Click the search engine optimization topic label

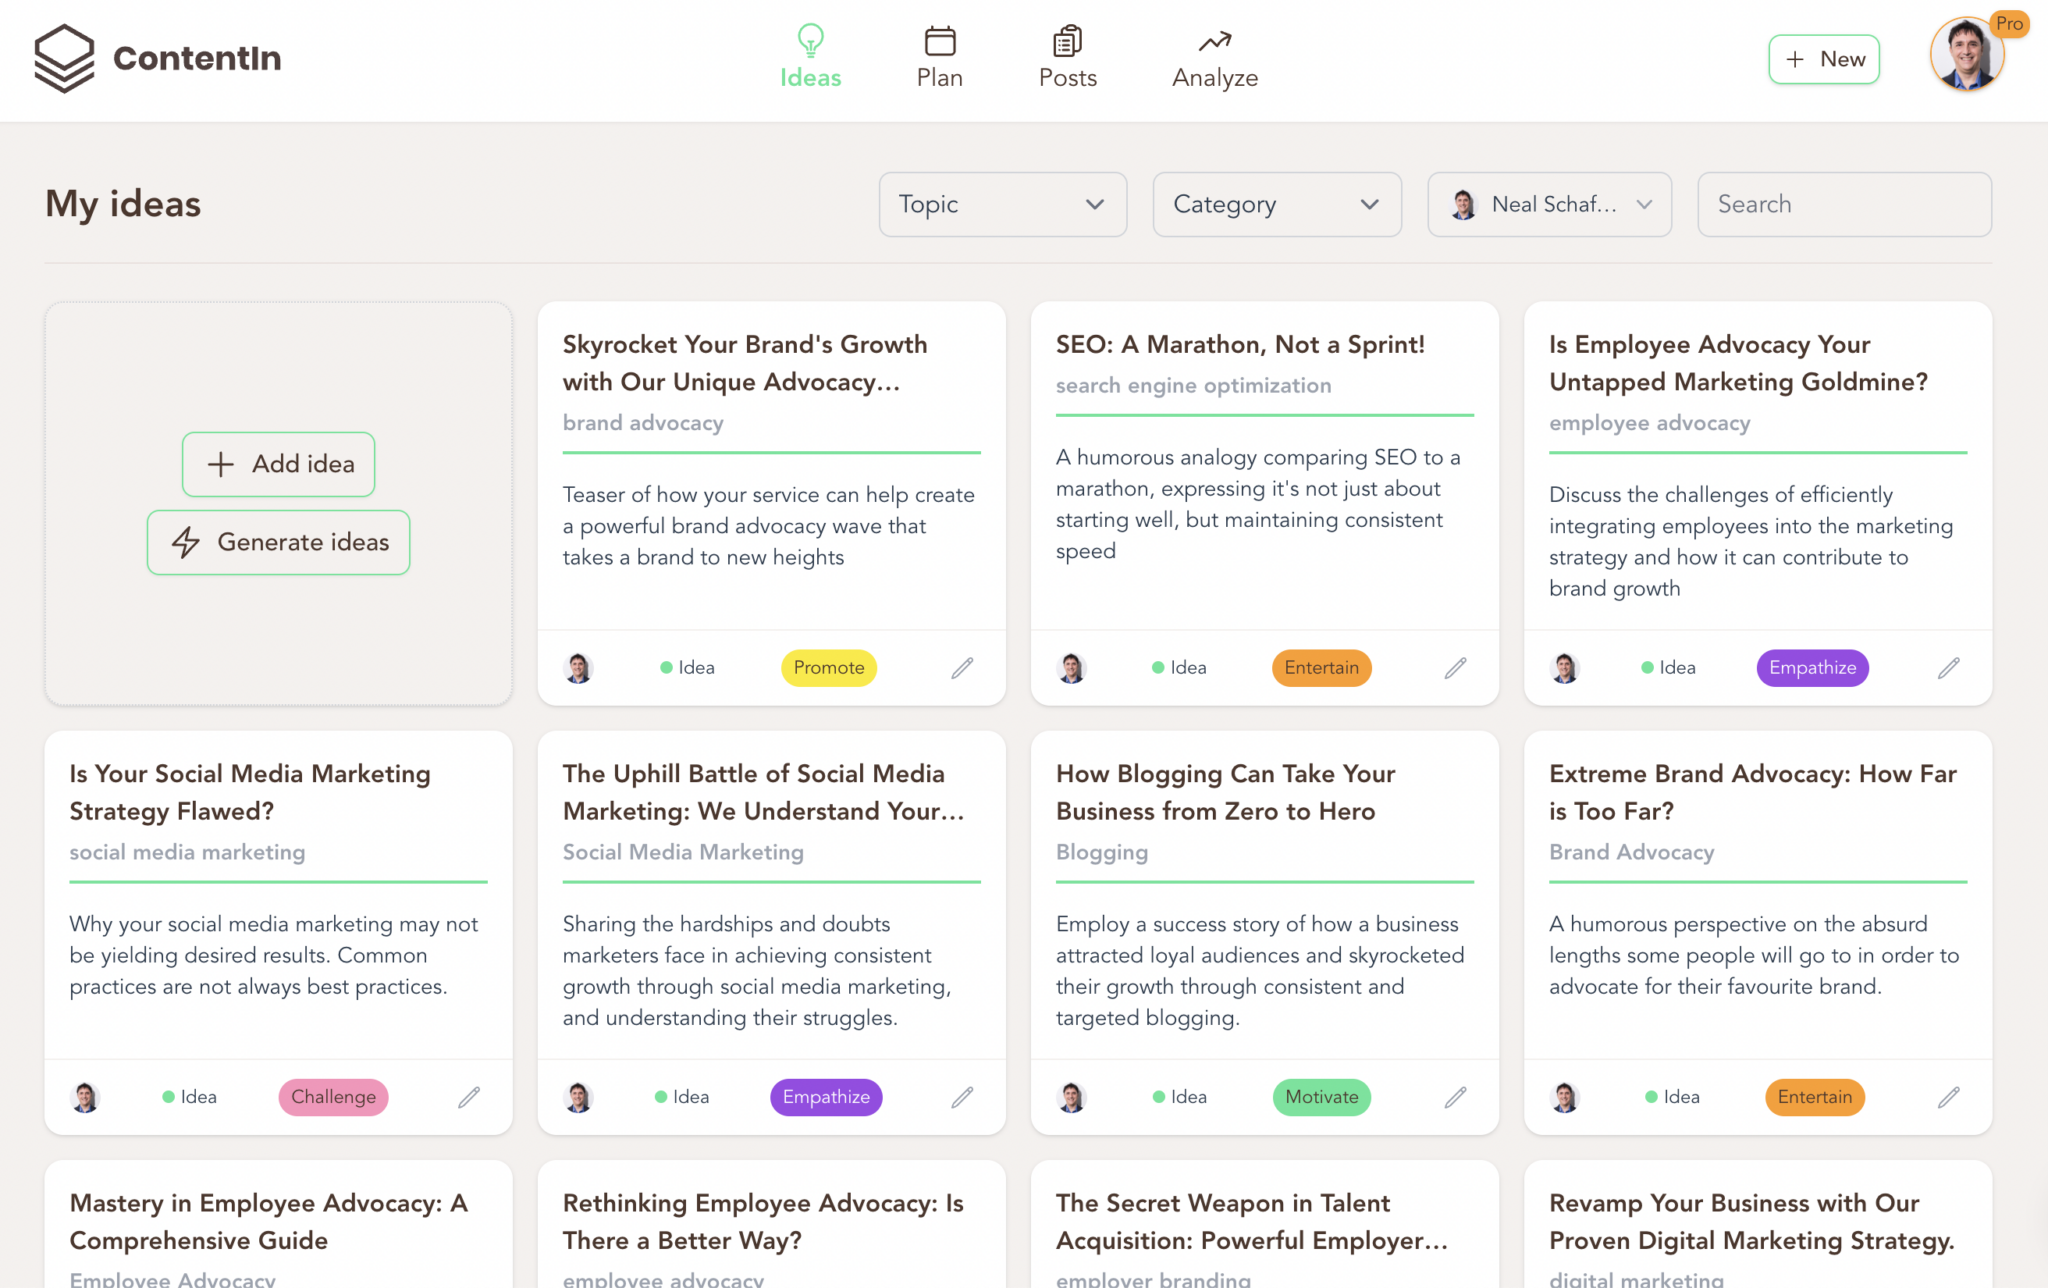click(x=1193, y=386)
